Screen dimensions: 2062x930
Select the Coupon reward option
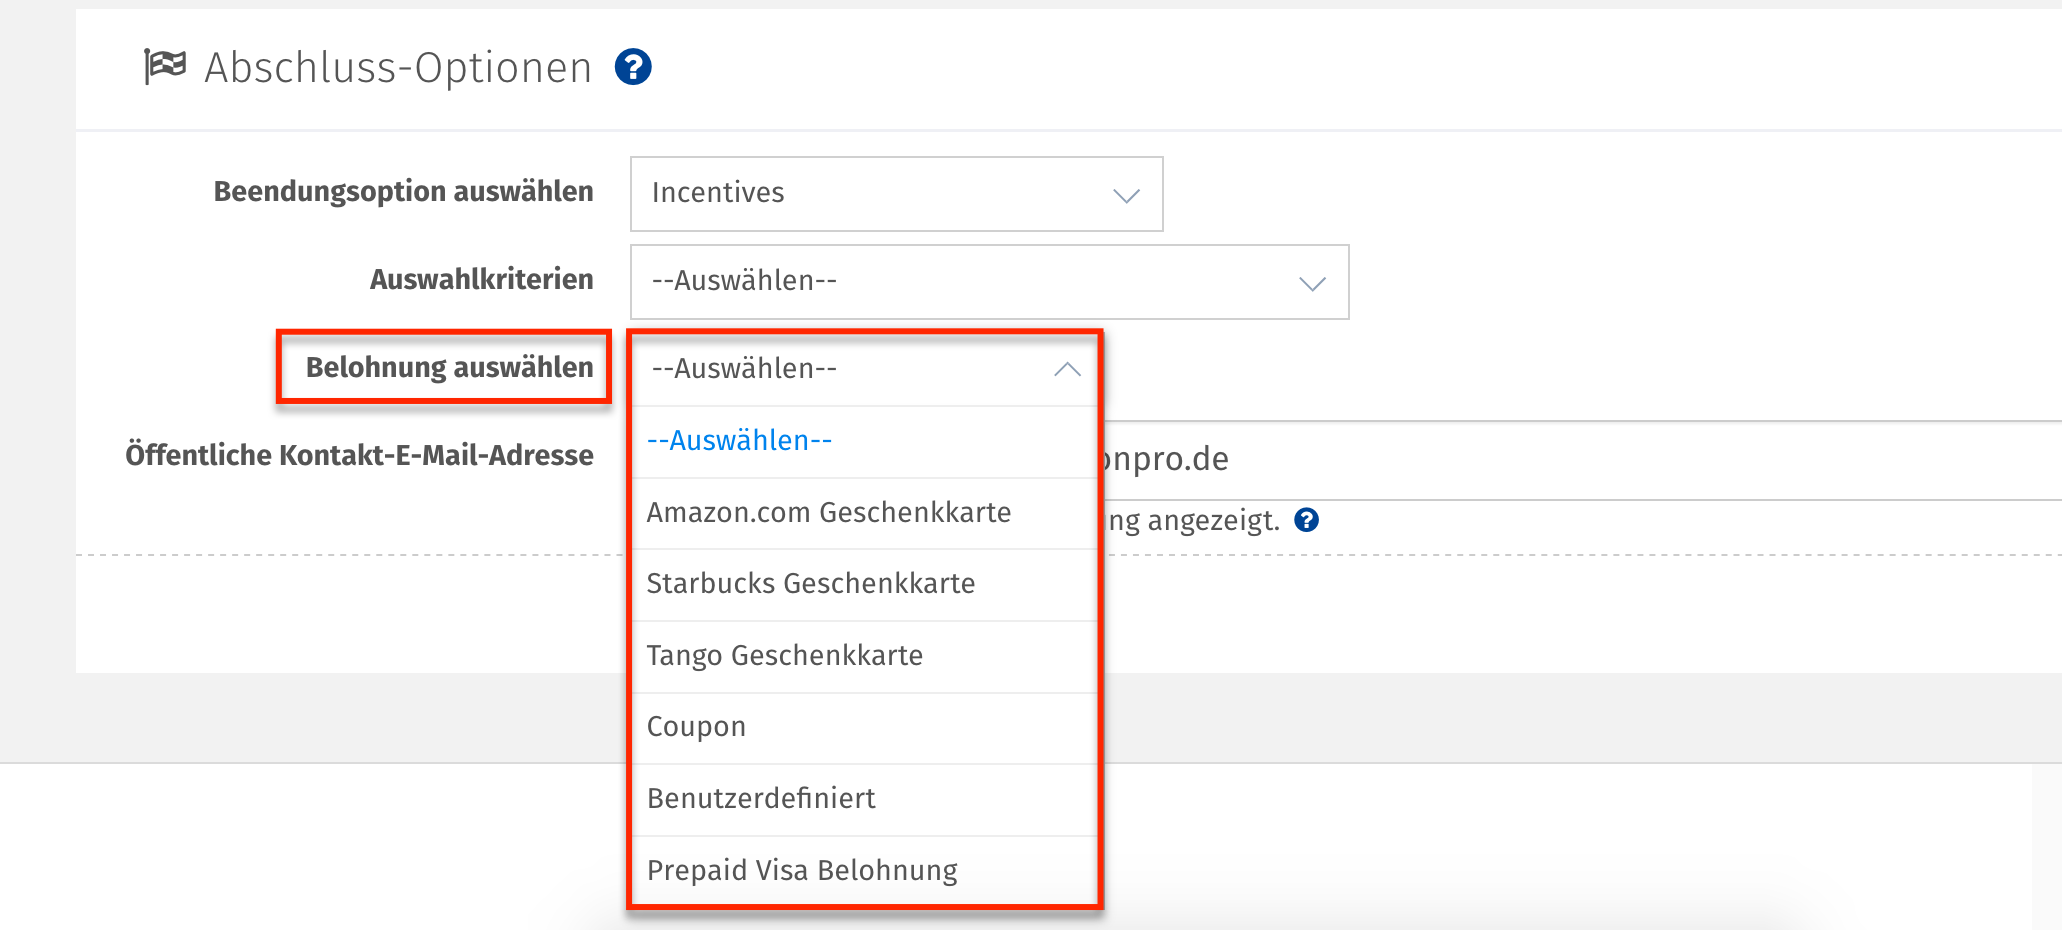pyautogui.click(x=696, y=727)
